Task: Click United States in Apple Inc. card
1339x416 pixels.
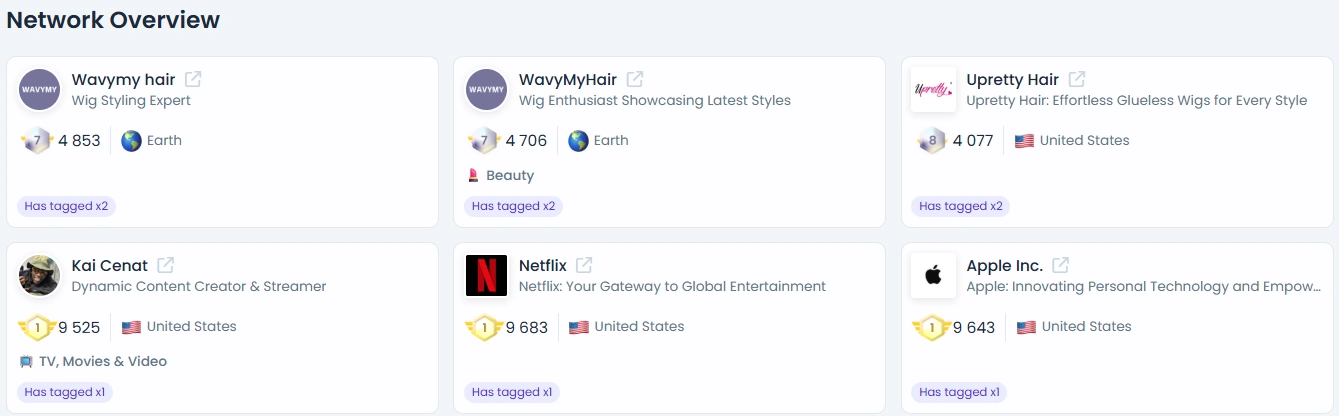Action: 1087,327
